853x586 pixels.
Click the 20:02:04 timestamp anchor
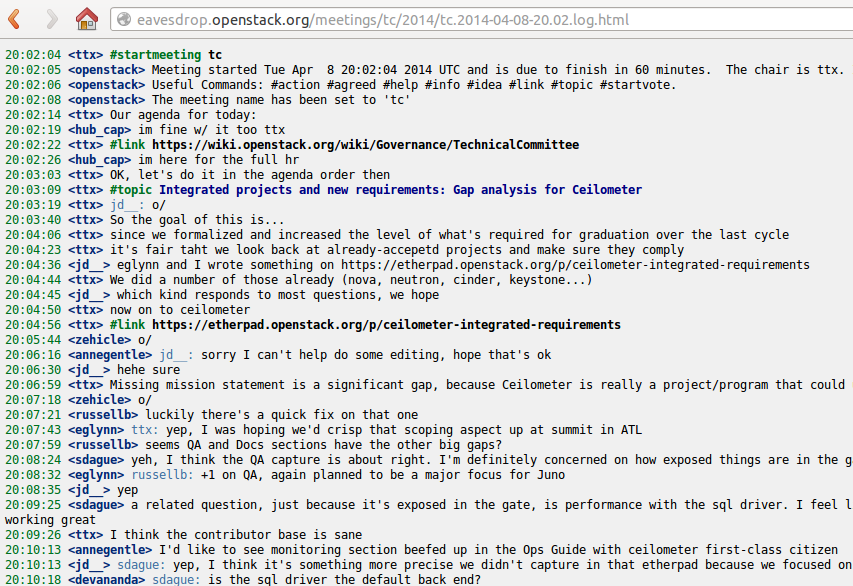pos(33,55)
